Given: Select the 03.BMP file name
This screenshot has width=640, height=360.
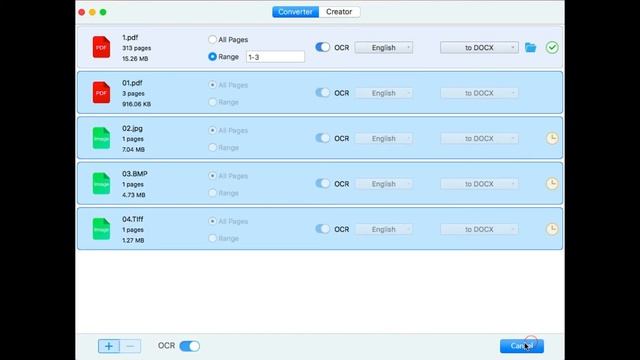Looking at the screenshot, I should (135, 173).
